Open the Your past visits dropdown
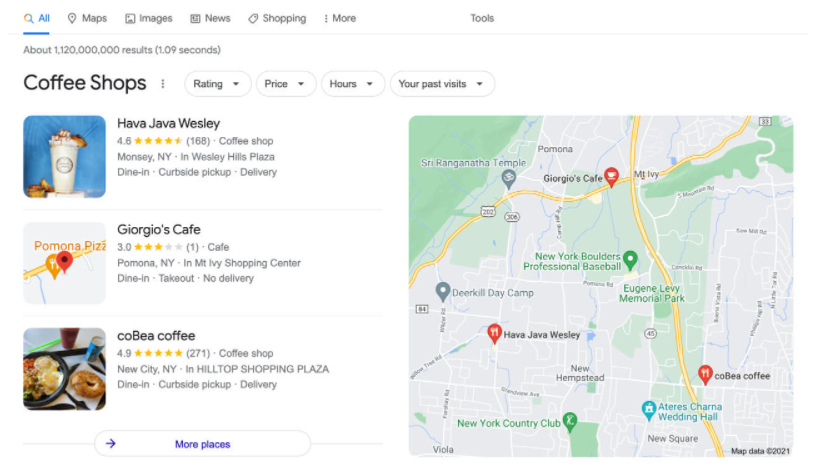The image size is (820, 475). 441,84
